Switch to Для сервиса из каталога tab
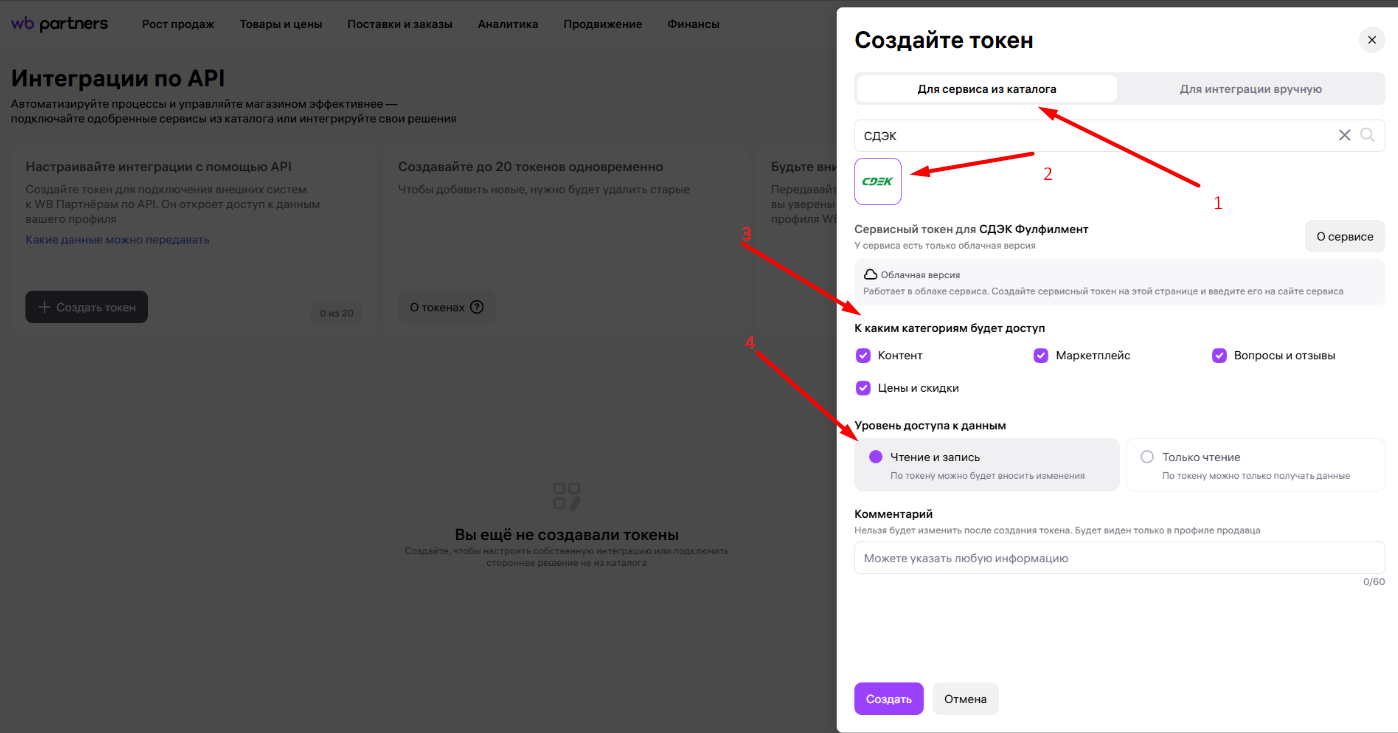1398x733 pixels. (x=986, y=89)
